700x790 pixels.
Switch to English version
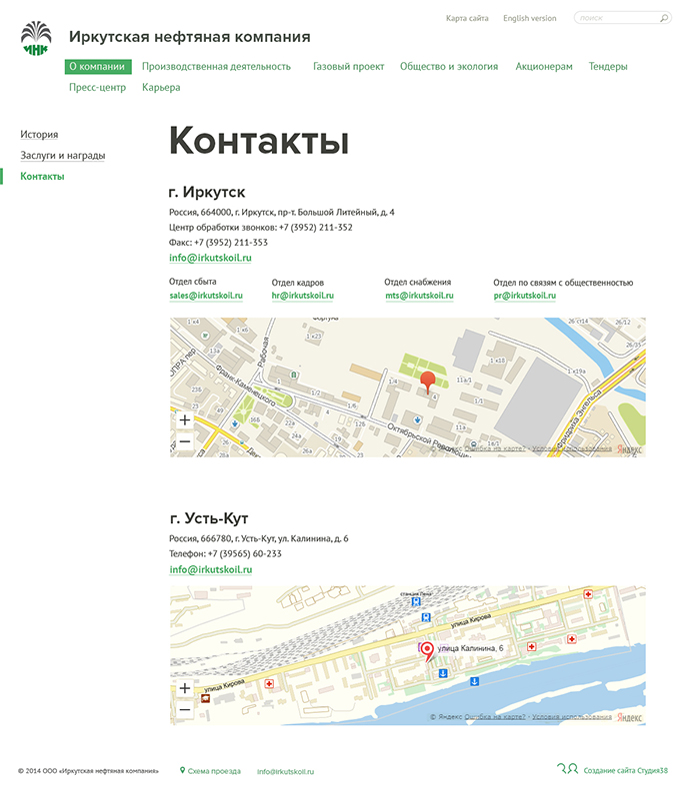coord(529,18)
